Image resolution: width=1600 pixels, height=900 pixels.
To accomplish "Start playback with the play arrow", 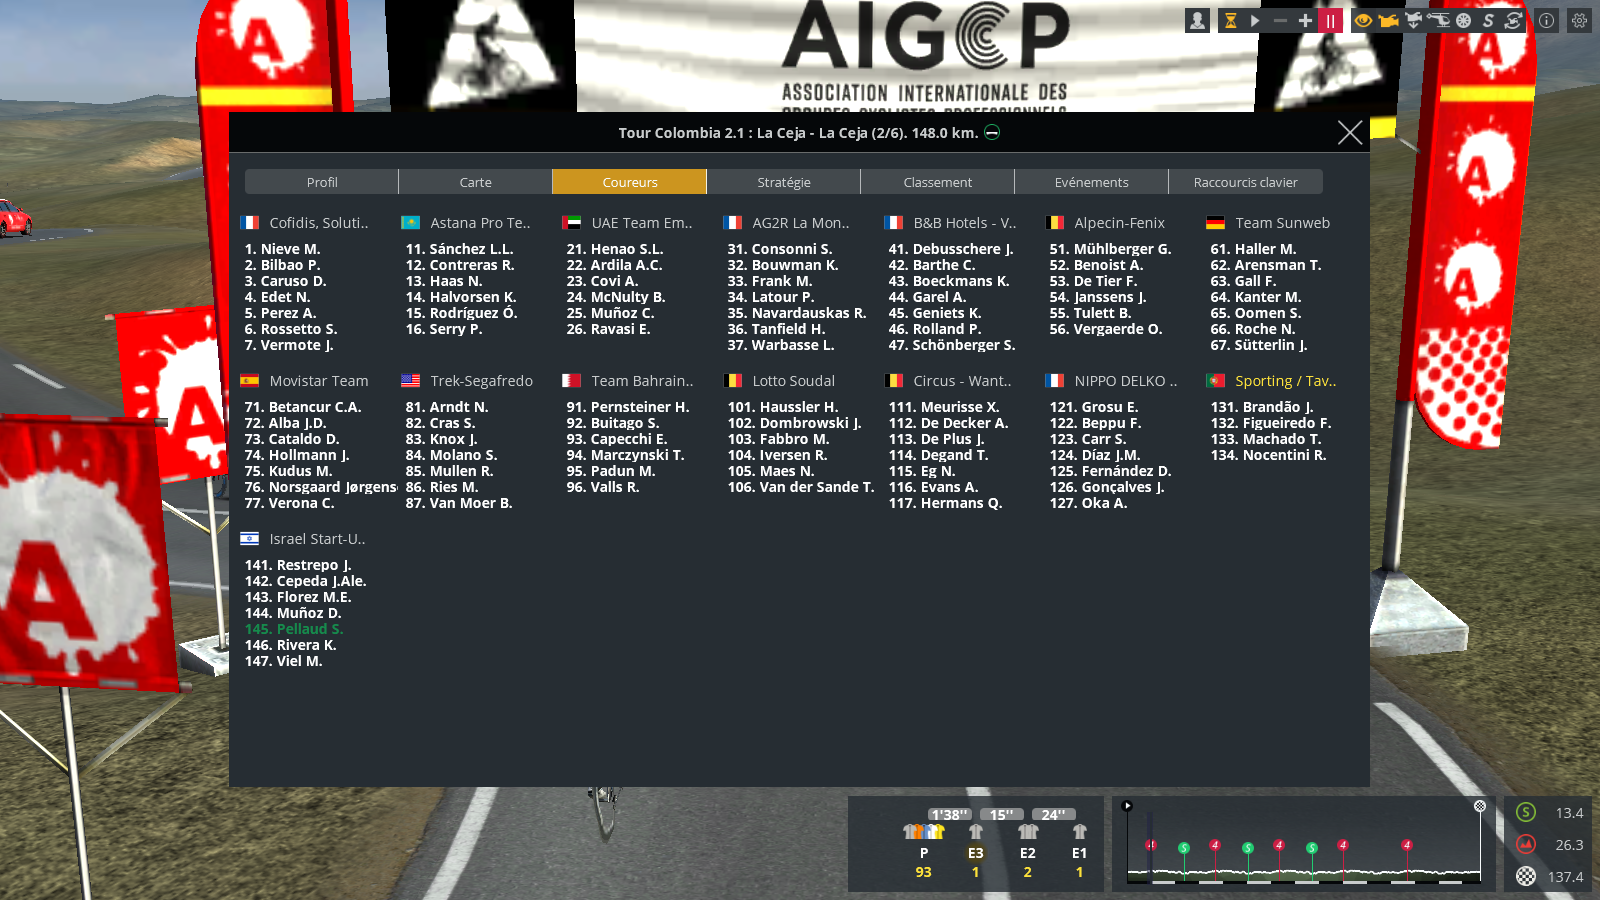I will point(1255,20).
